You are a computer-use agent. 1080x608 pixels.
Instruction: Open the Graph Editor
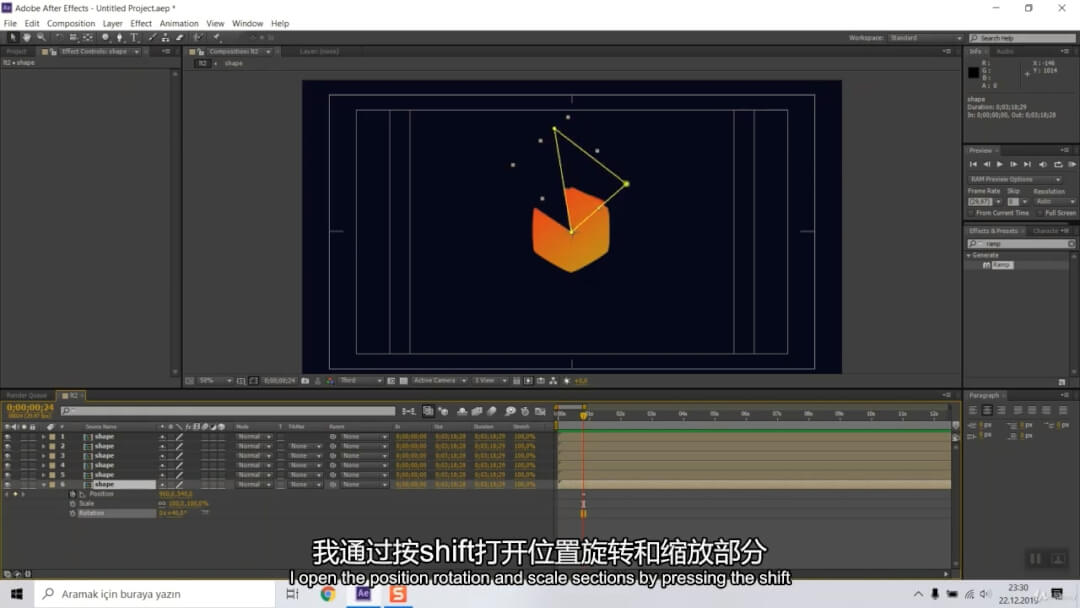point(541,412)
